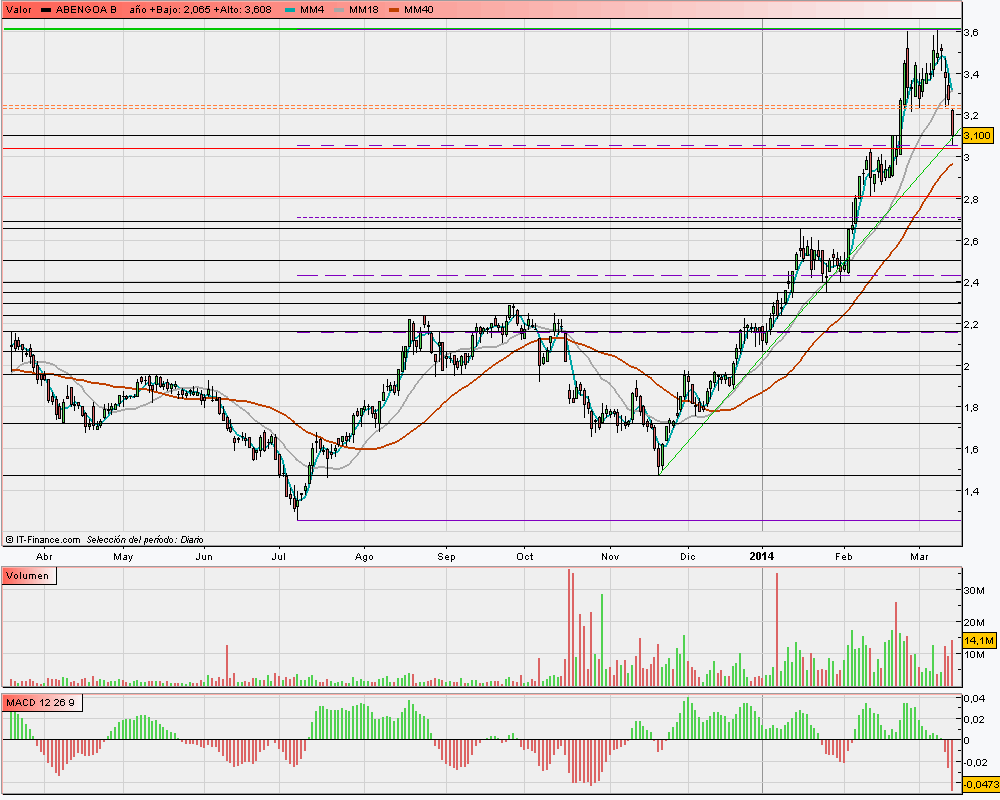
Task: Click the current price tag 3,100
Action: (x=977, y=135)
